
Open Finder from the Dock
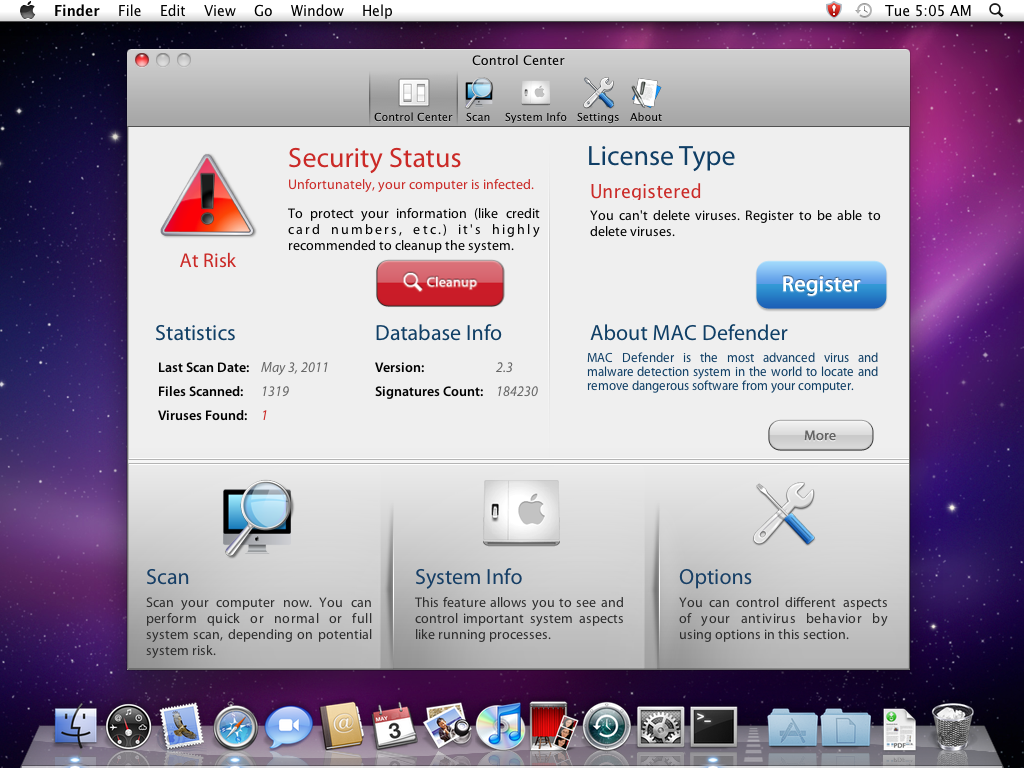pos(76,726)
